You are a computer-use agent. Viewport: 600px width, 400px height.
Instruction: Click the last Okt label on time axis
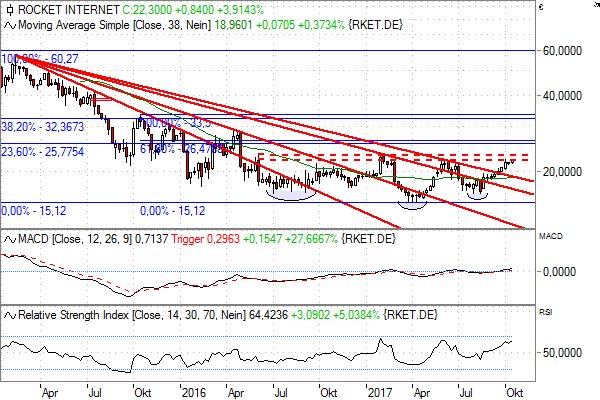tap(515, 393)
